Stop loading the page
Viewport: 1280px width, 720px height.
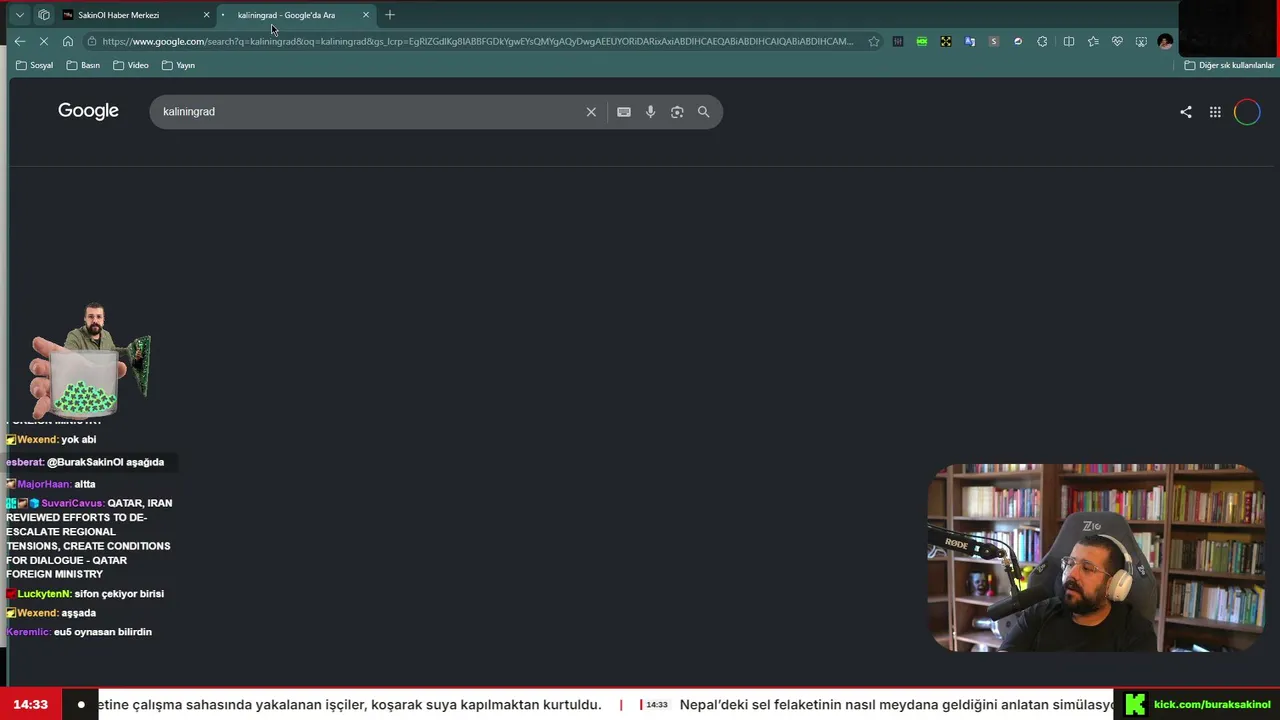44,41
